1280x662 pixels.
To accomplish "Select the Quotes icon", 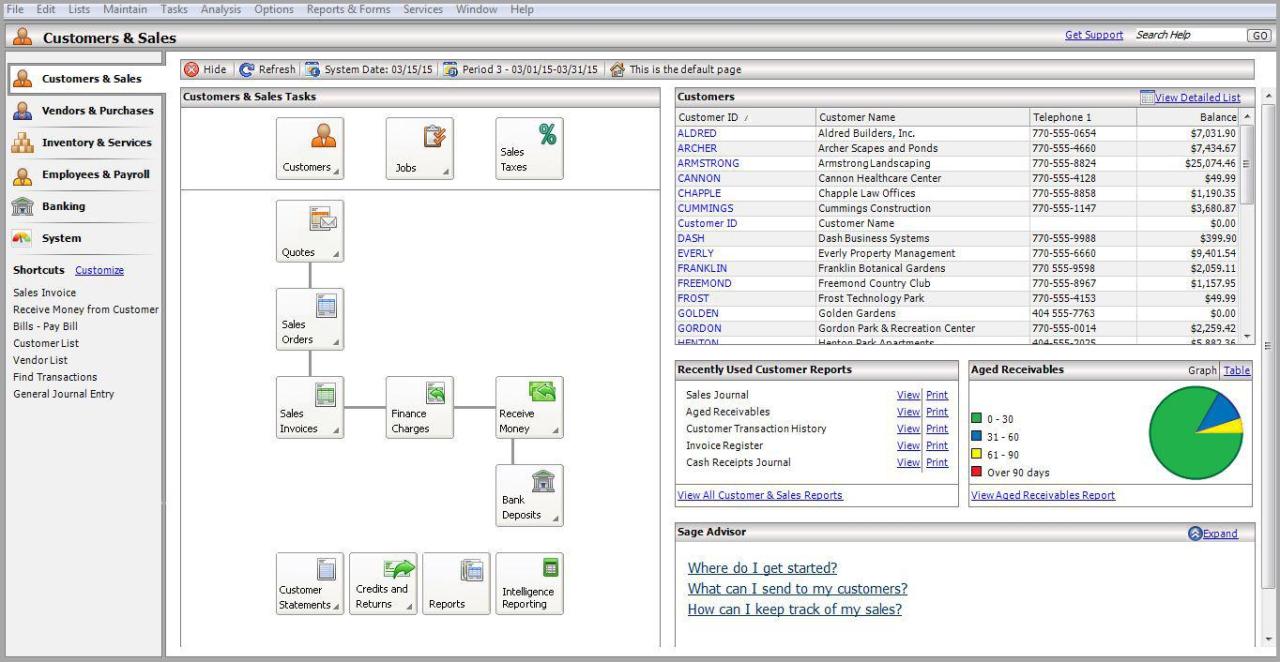I will point(309,230).
